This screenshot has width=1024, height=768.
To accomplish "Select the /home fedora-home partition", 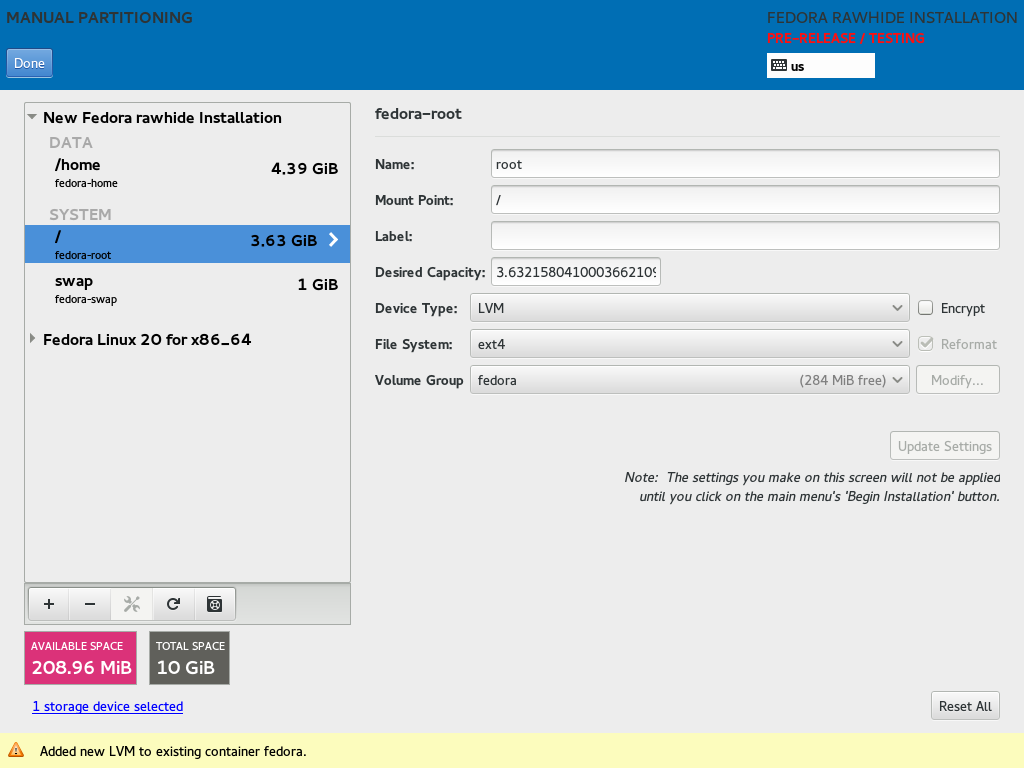I will point(187,172).
